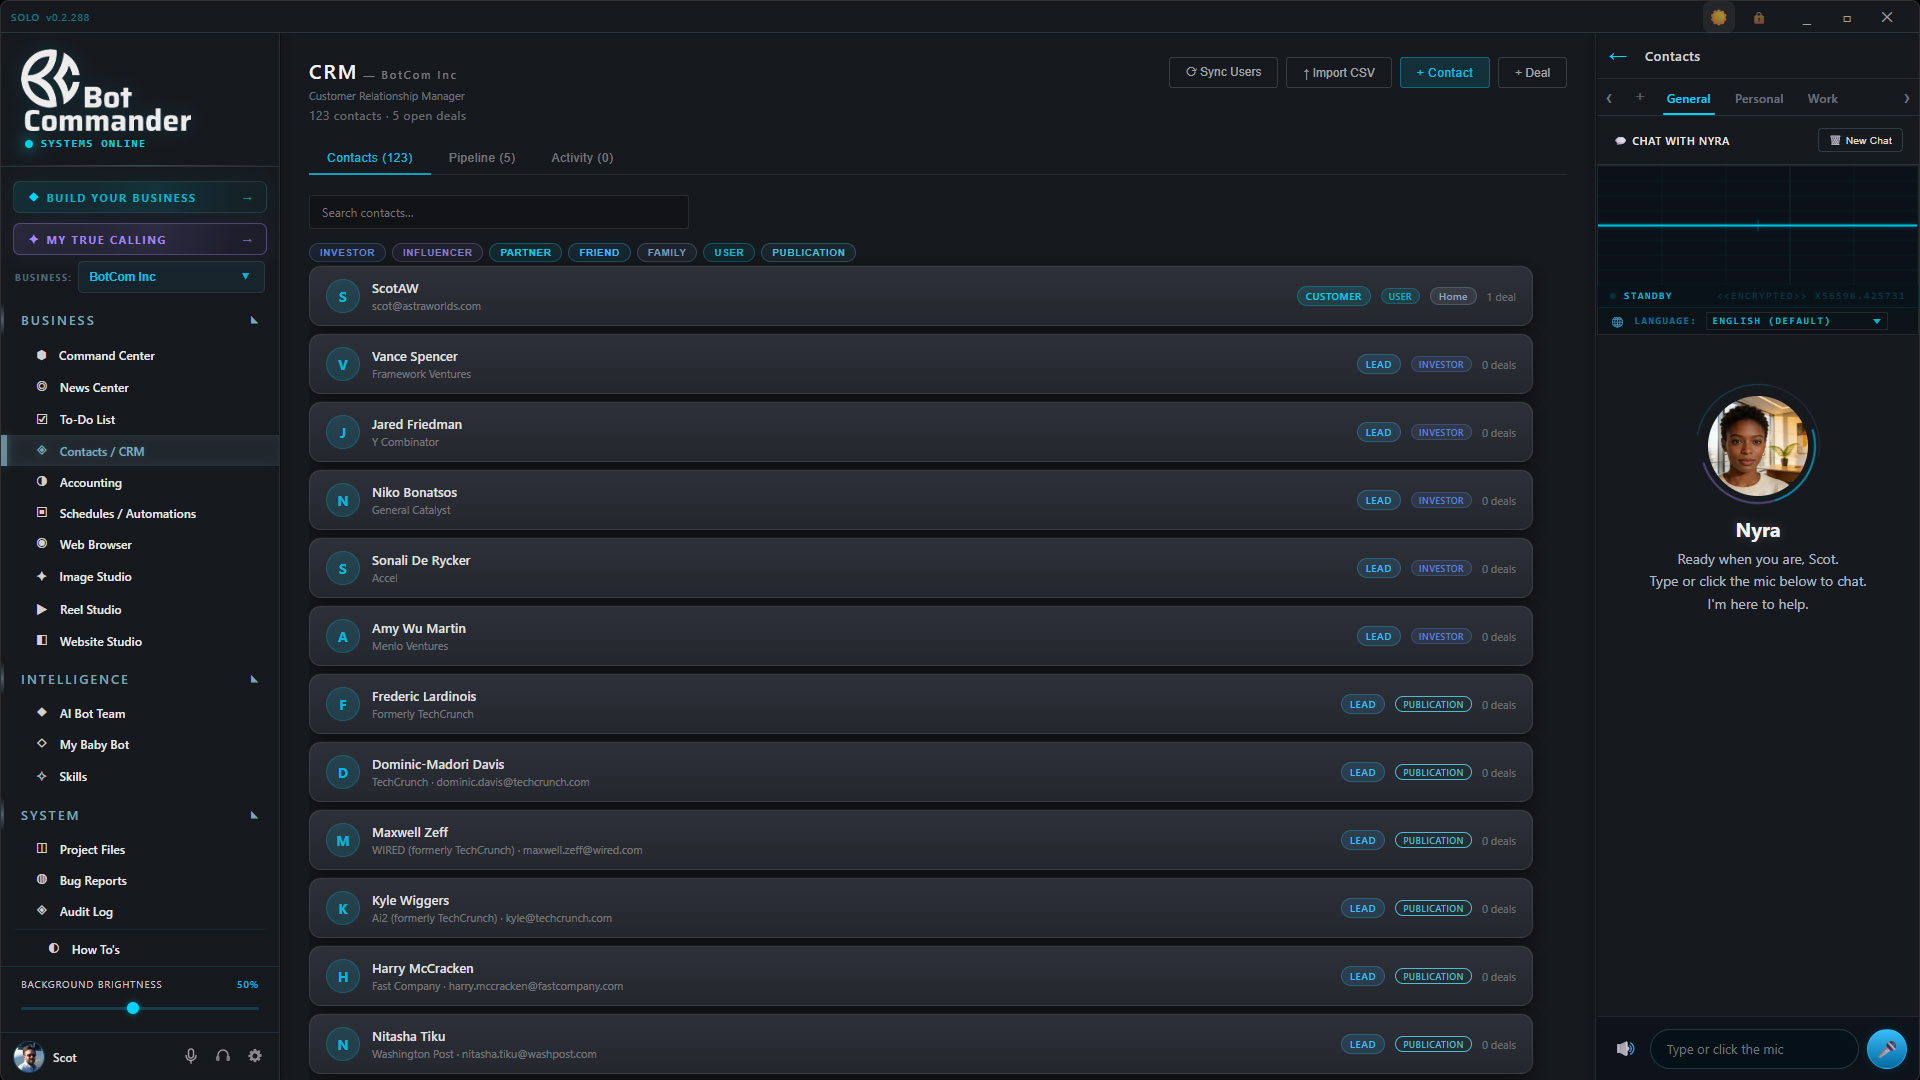This screenshot has height=1080, width=1920.
Task: Click Nyra's avatar picture
Action: 1757,446
